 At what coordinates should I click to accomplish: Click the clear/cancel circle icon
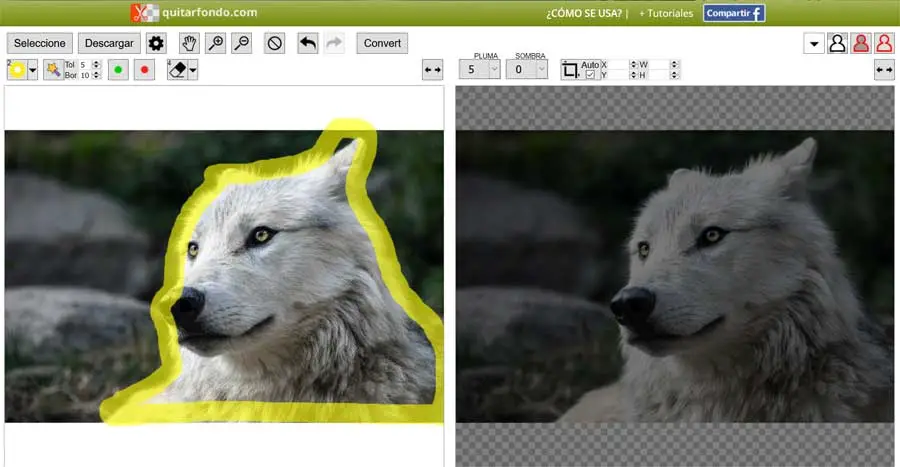[275, 43]
